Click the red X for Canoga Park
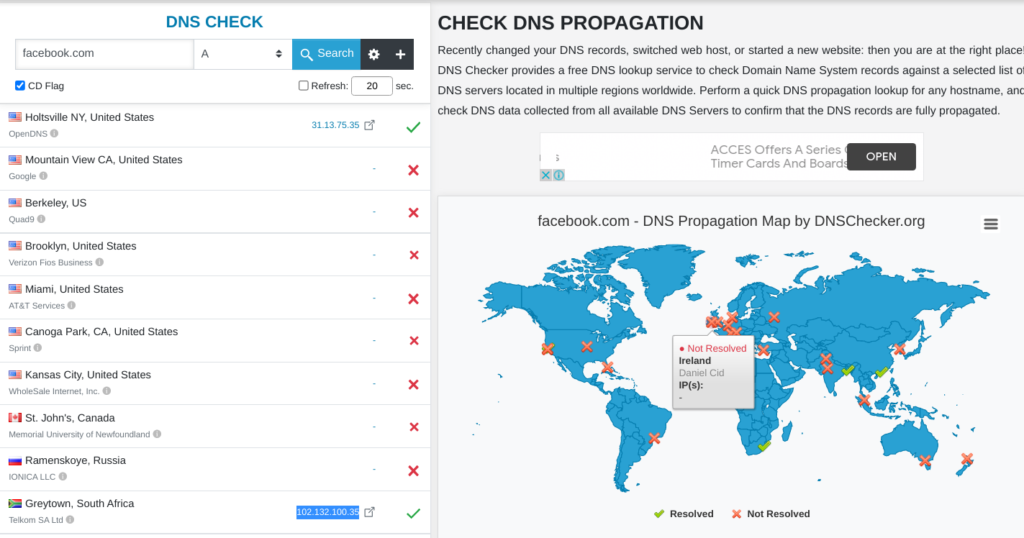Viewport: 1024px width, 538px height. (x=414, y=341)
